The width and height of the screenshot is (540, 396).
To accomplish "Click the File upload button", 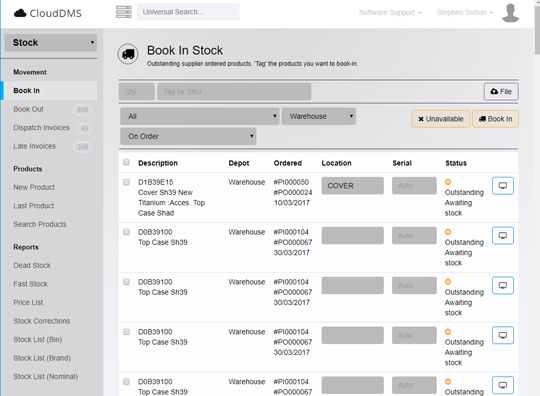I will 501,92.
